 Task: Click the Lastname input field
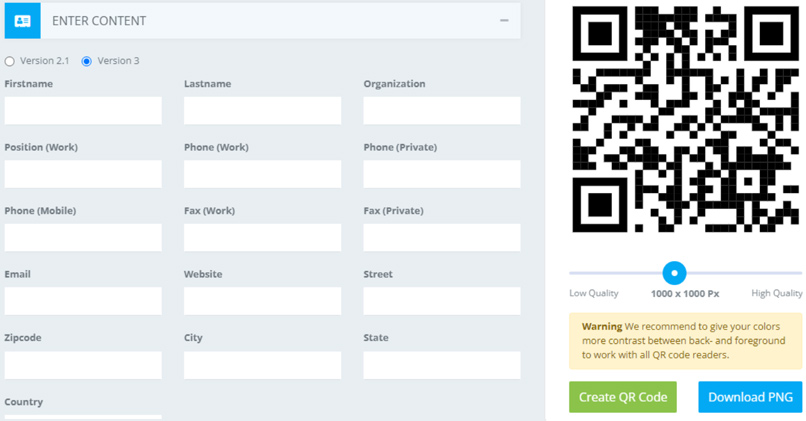point(263,111)
